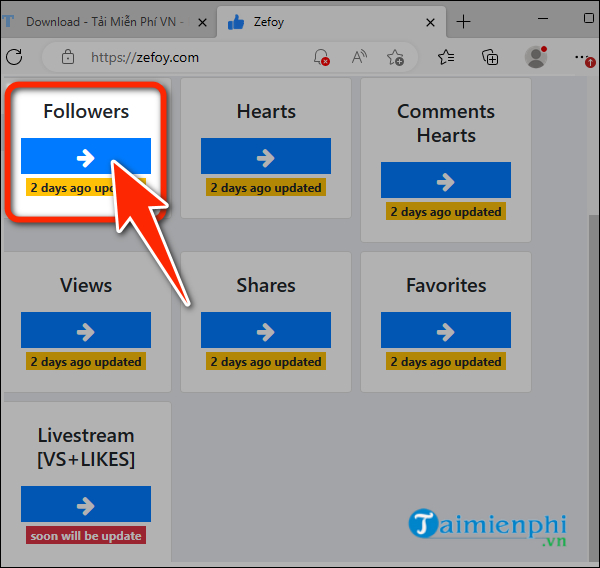600x568 pixels.
Task: Click the Livestream [VS+LIKES] title
Action: click(86, 447)
